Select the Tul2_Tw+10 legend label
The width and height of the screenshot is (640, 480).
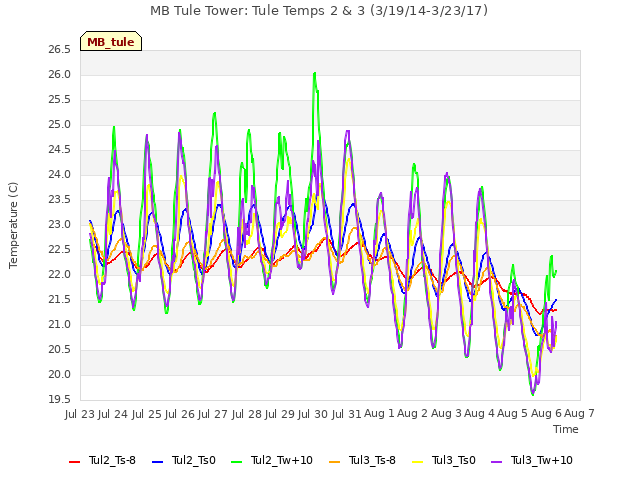click(282, 460)
